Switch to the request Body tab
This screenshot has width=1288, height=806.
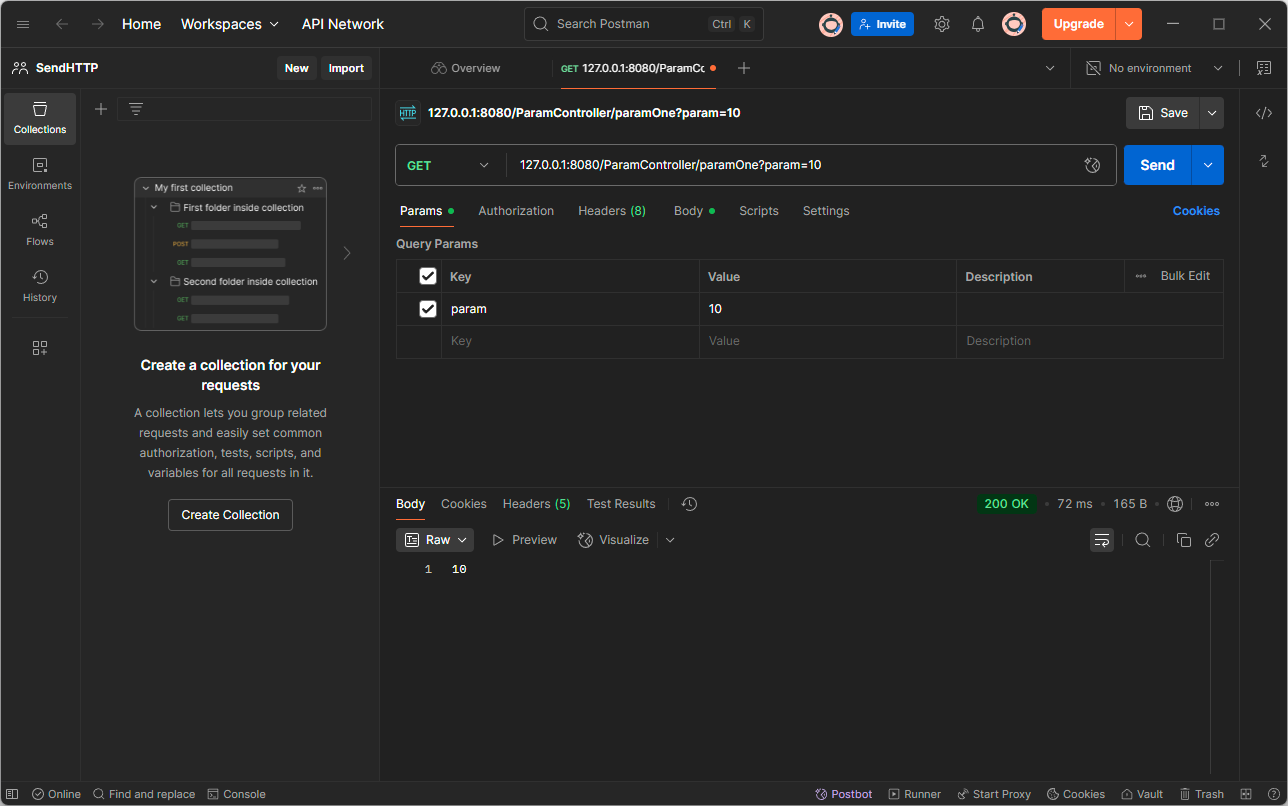tap(694, 211)
